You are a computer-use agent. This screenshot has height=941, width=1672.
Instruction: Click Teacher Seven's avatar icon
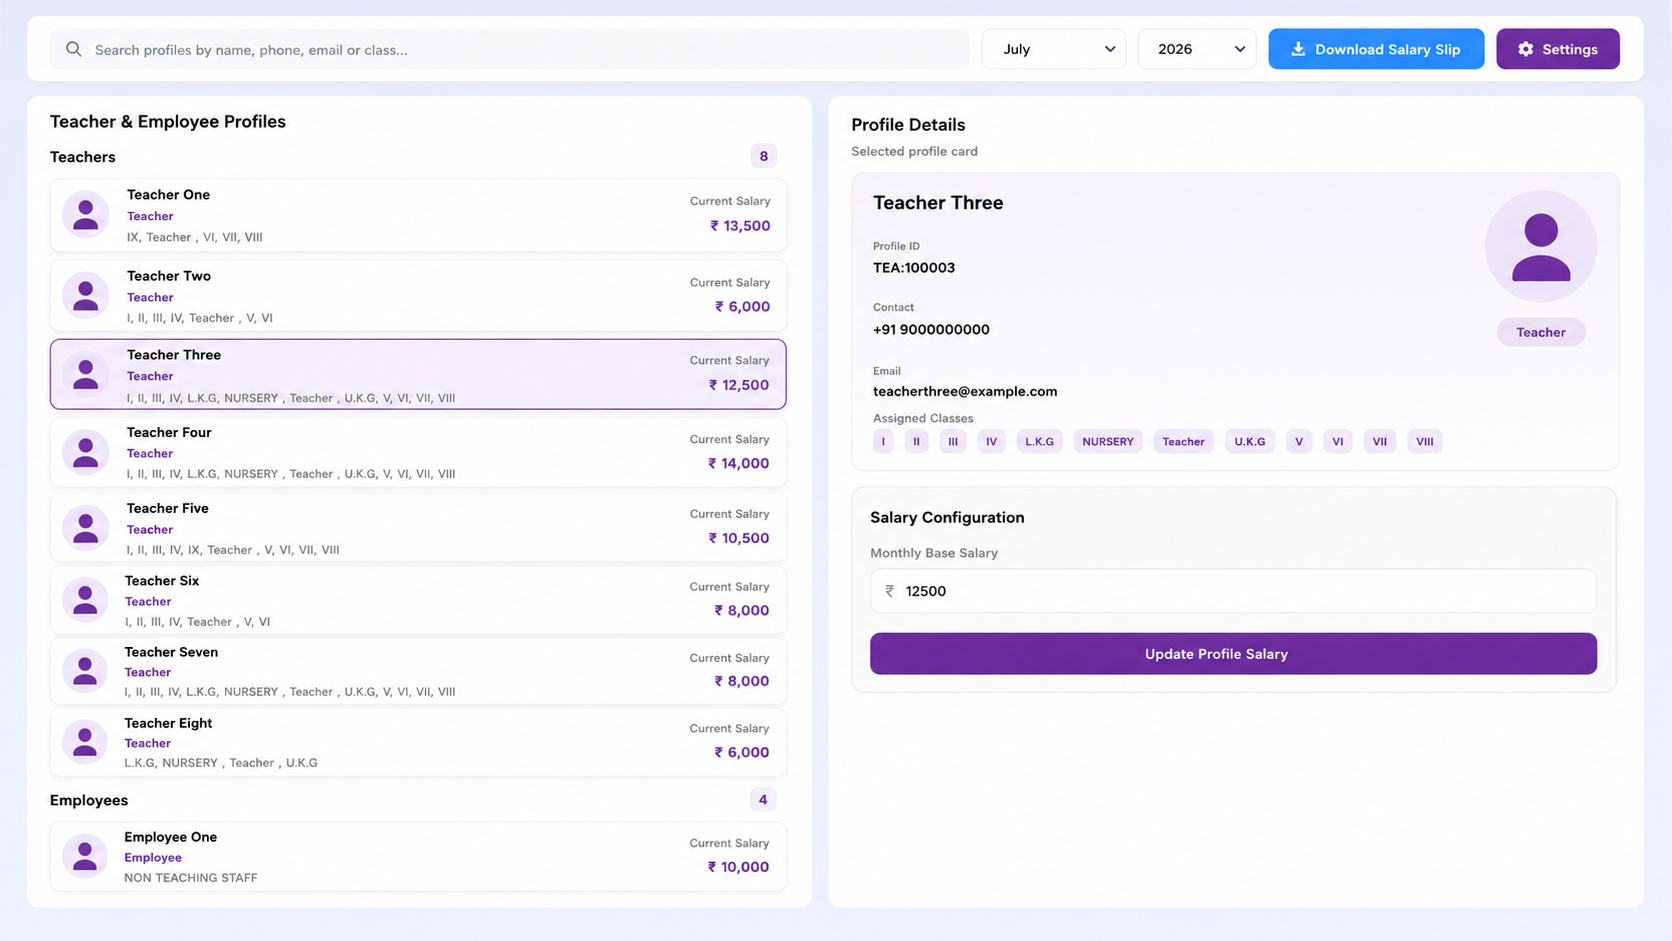[x=85, y=671]
